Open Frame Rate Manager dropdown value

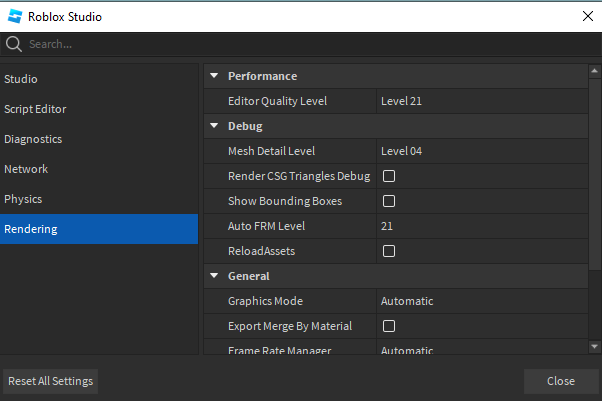482,348
